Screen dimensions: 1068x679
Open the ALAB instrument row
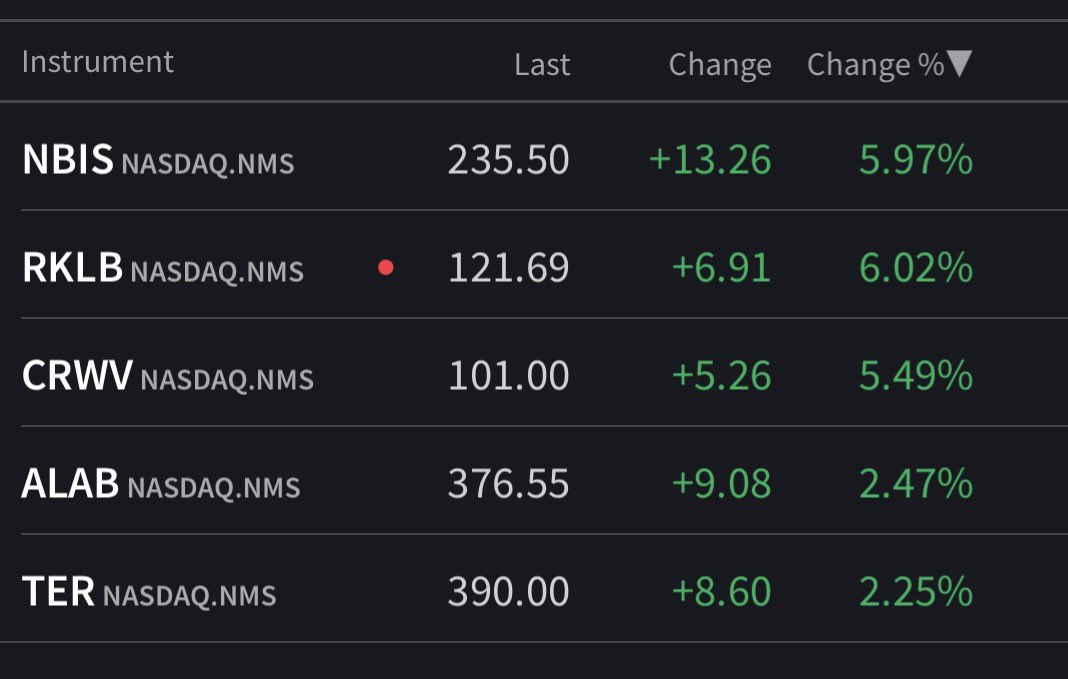tap(534, 481)
